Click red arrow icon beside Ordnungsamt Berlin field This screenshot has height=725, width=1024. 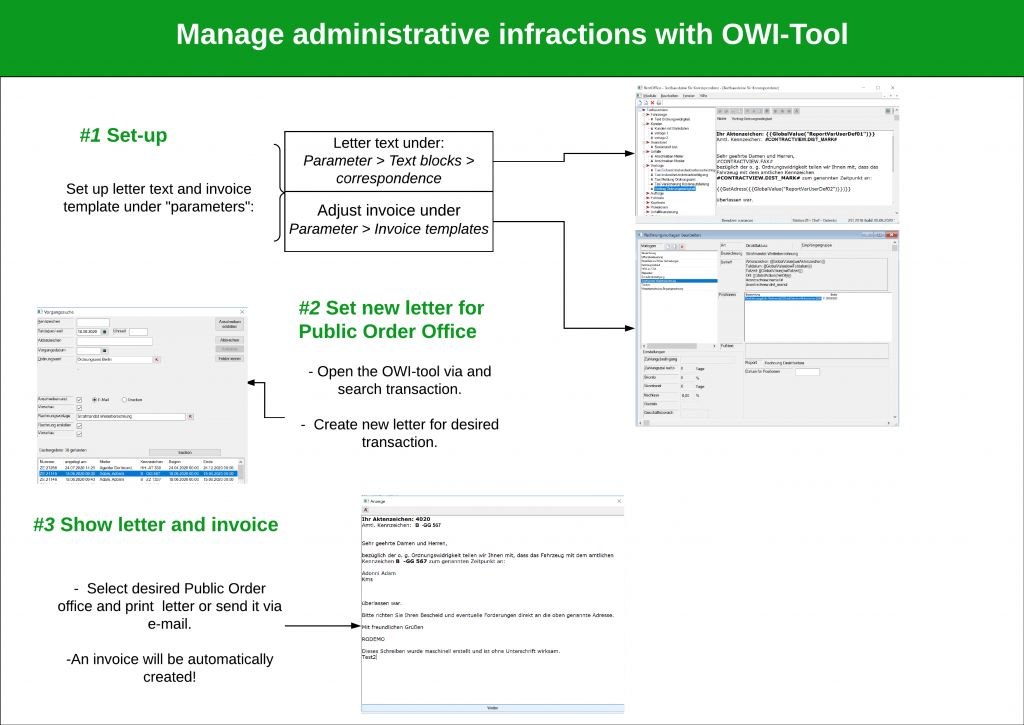click(x=157, y=360)
